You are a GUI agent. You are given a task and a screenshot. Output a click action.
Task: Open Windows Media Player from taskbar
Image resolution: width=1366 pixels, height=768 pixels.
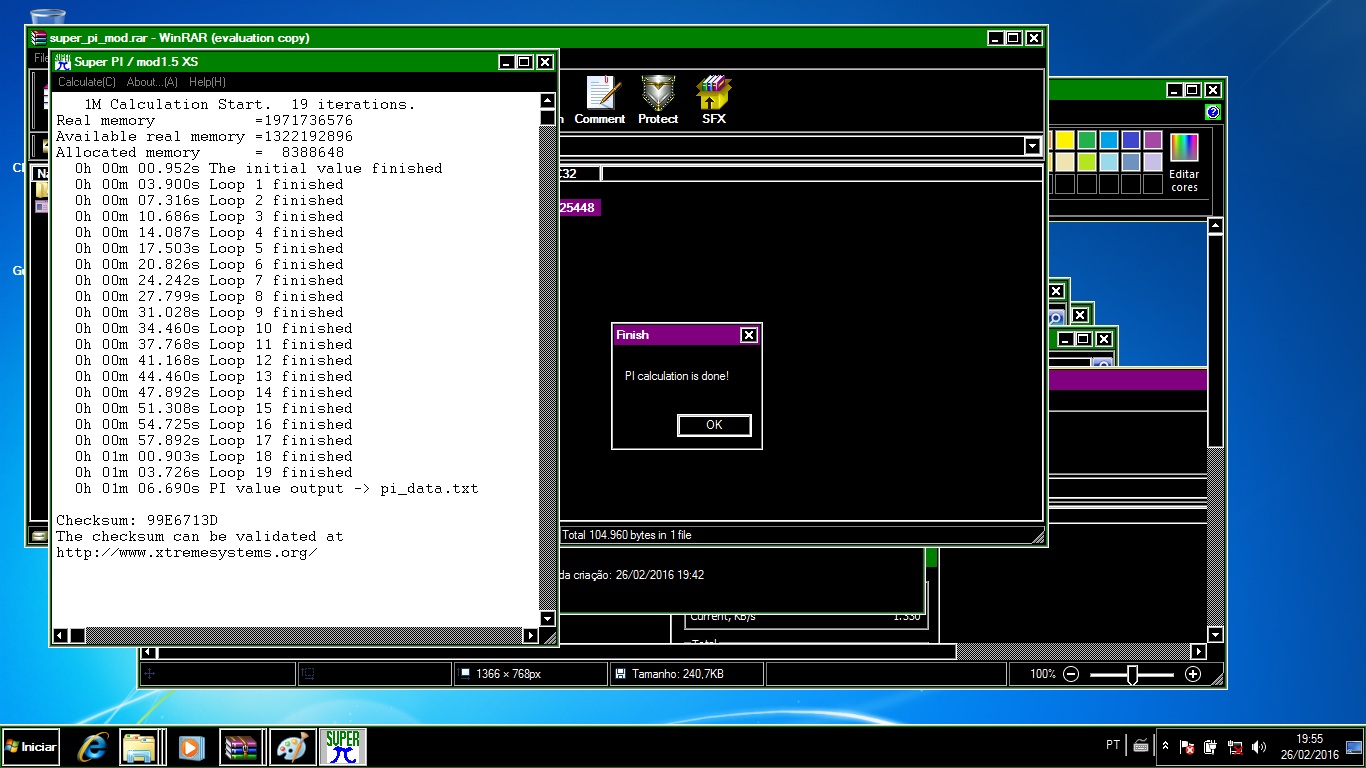pos(191,747)
